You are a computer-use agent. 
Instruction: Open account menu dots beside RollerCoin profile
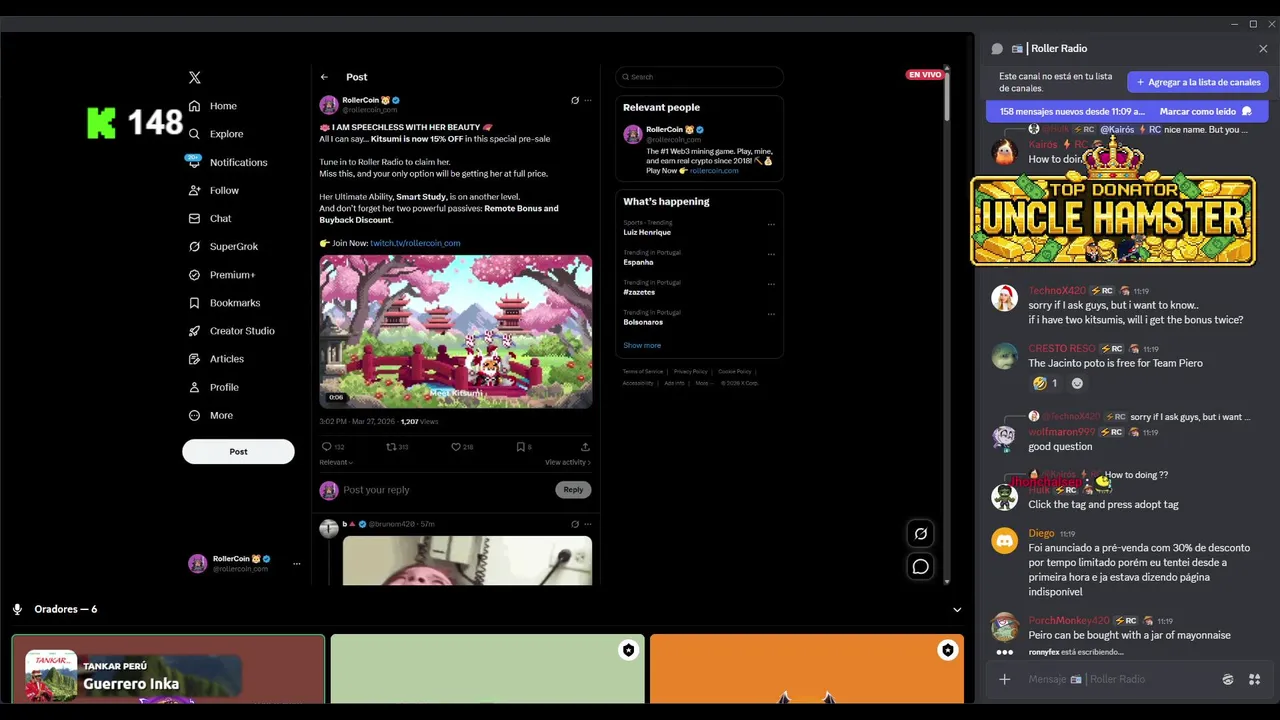pyautogui.click(x=296, y=564)
